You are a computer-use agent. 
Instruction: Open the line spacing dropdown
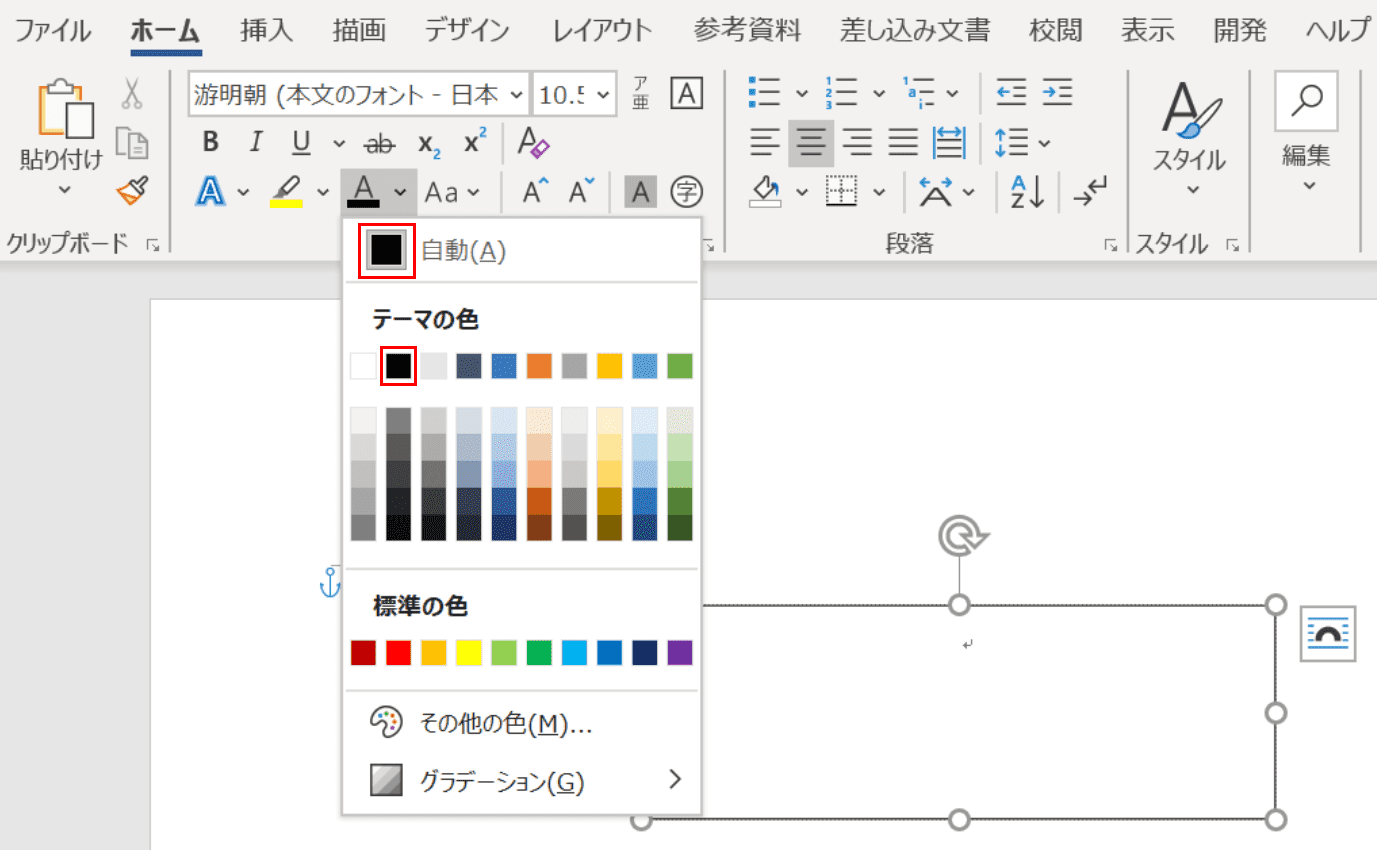(x=1044, y=143)
